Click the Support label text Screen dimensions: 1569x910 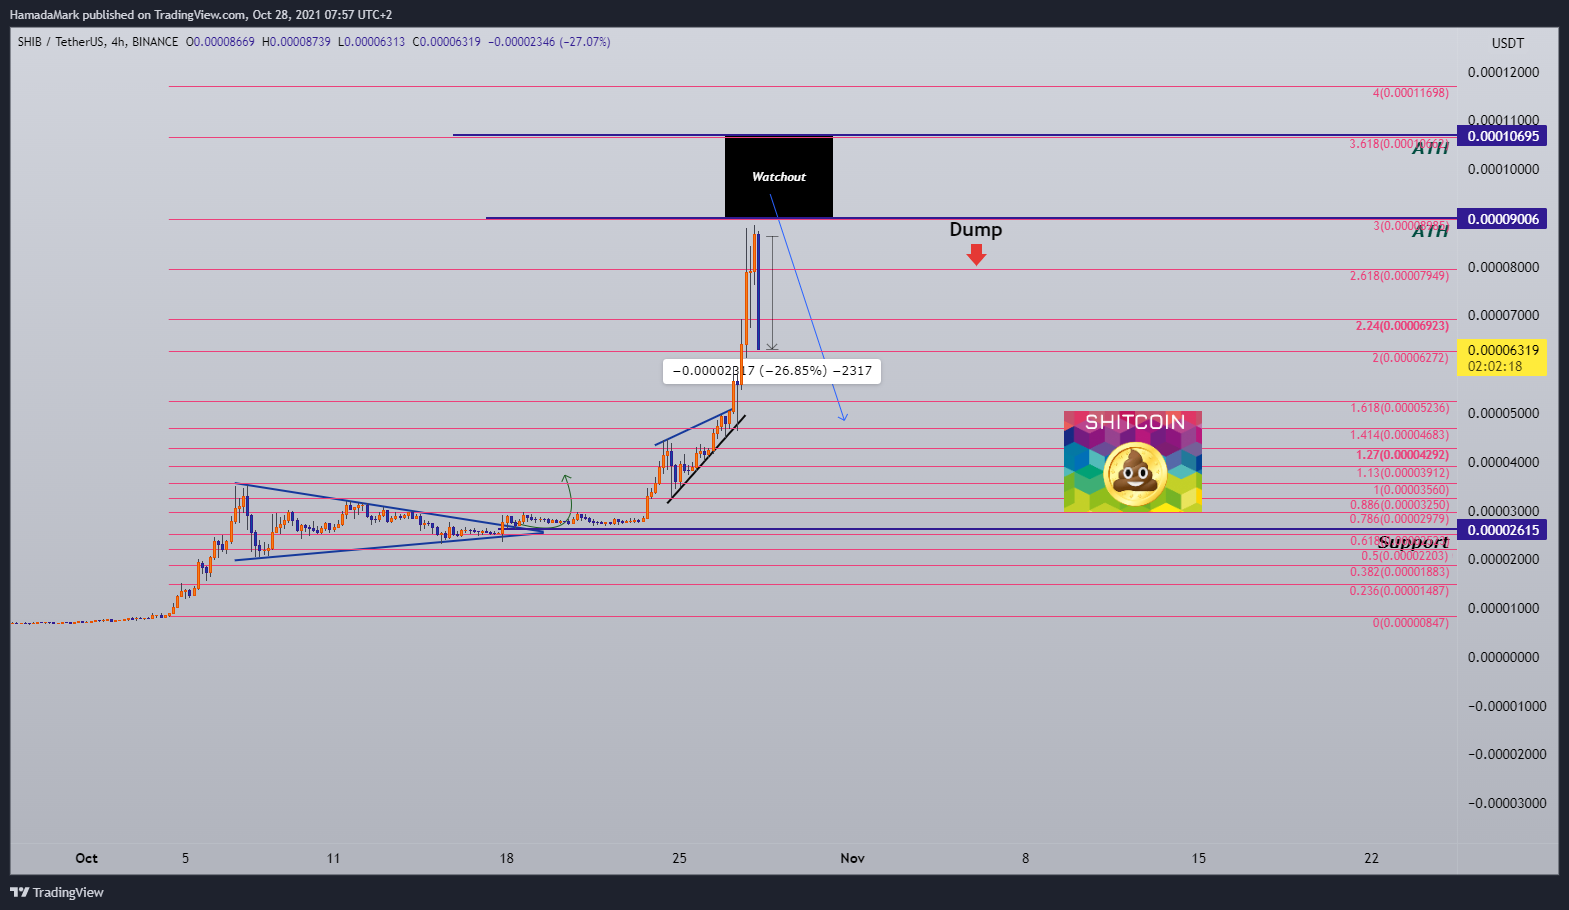point(1413,542)
